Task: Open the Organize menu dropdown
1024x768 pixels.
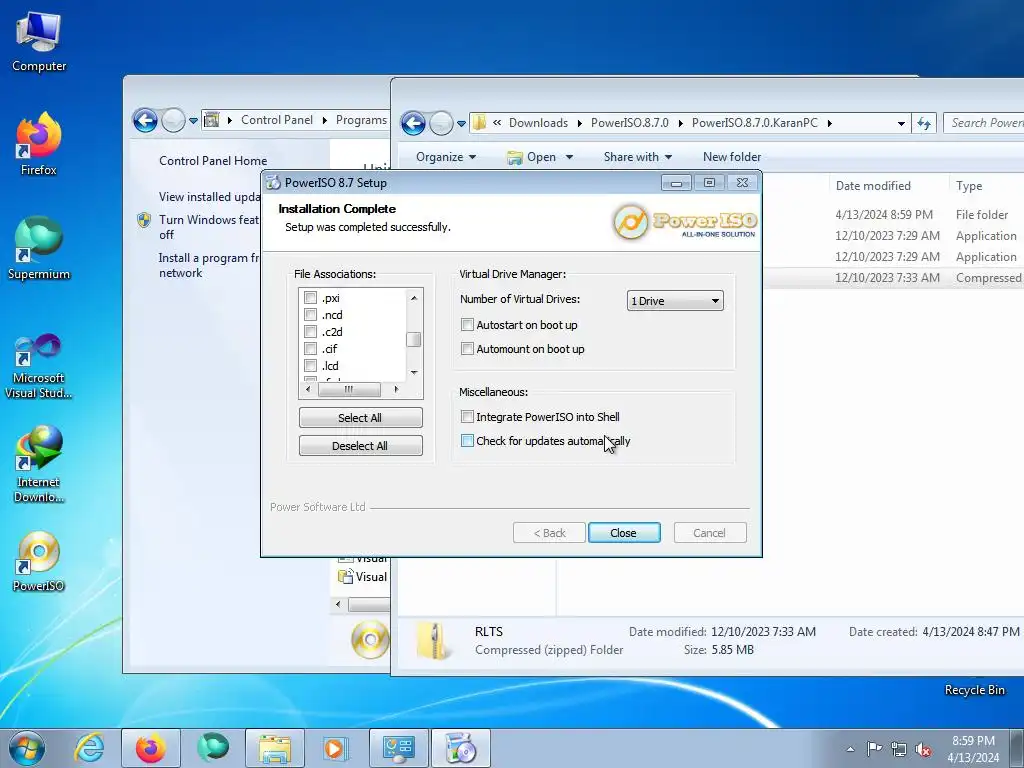Action: (446, 157)
